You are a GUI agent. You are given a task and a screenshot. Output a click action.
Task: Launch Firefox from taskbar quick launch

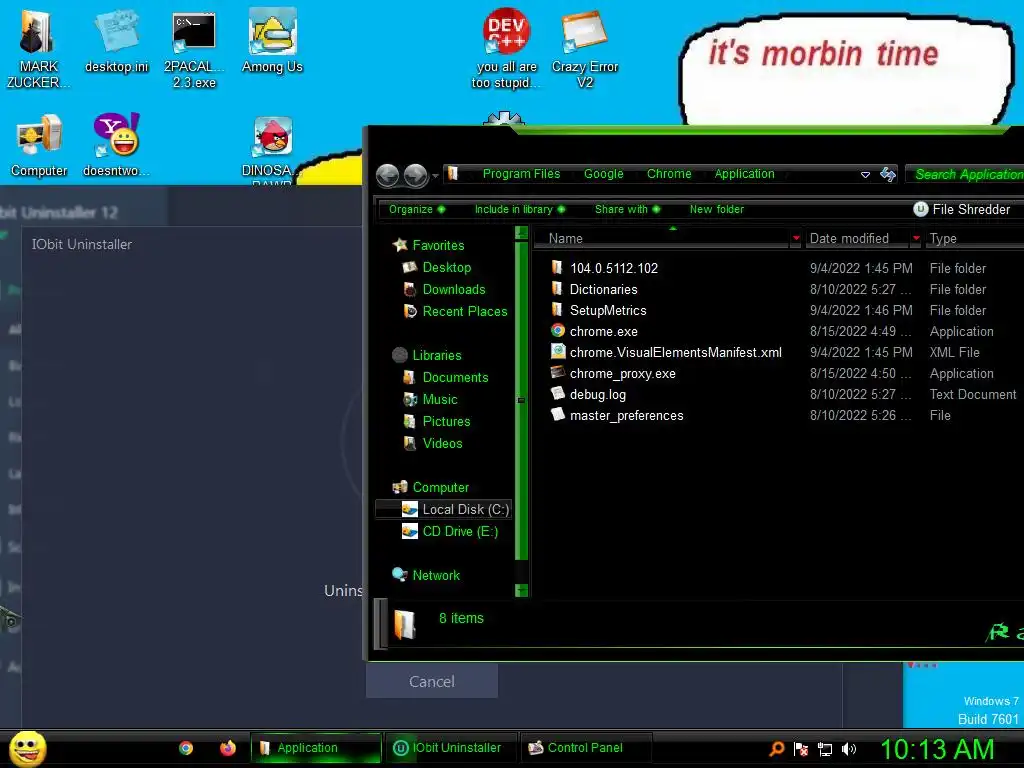tap(227, 748)
